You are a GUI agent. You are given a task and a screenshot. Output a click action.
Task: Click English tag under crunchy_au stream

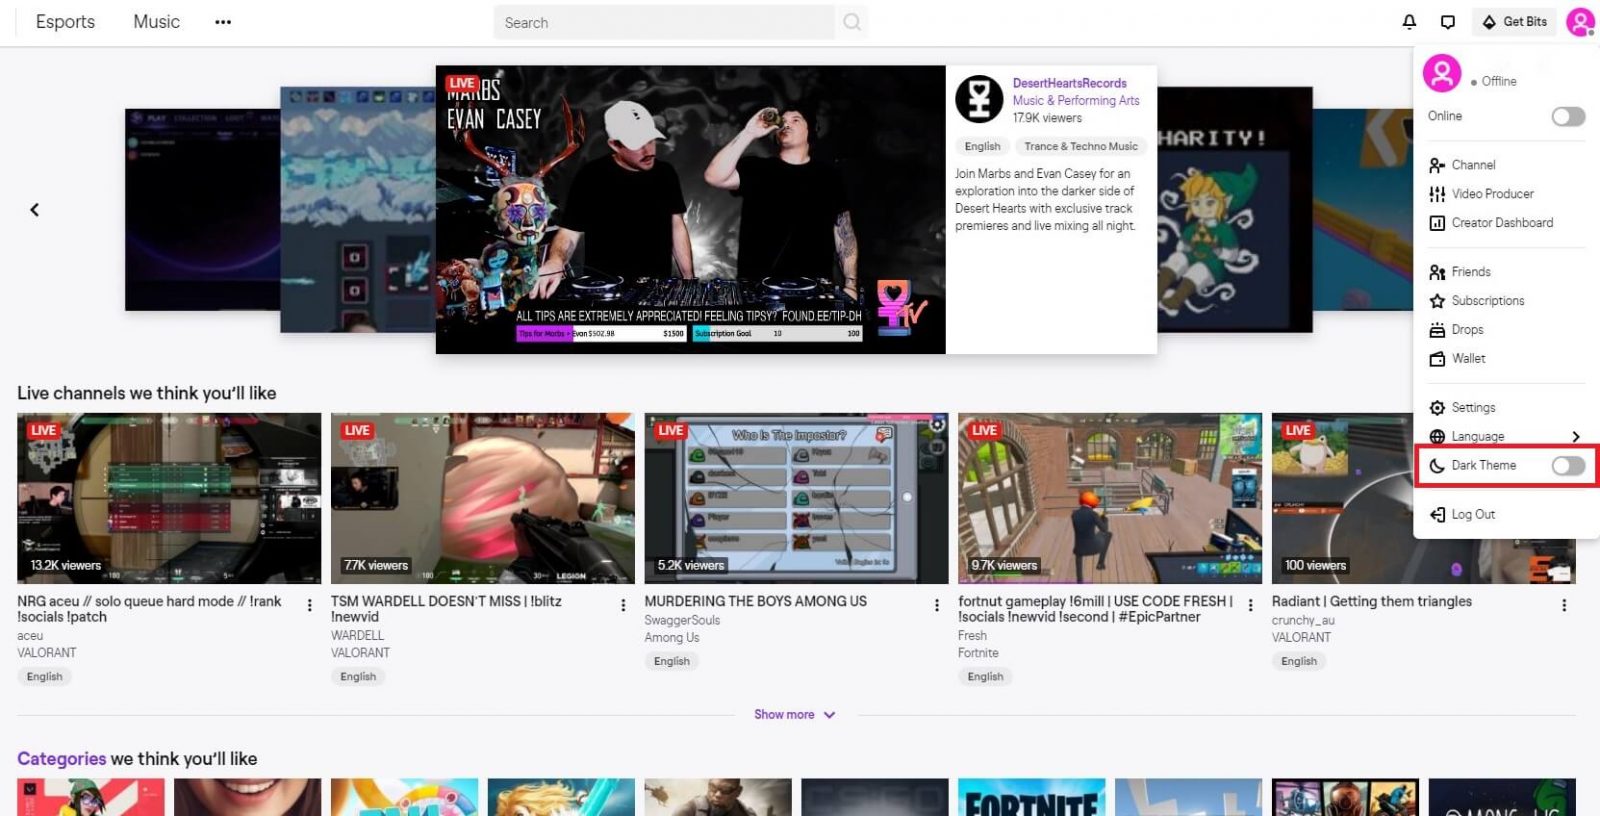(x=1299, y=661)
